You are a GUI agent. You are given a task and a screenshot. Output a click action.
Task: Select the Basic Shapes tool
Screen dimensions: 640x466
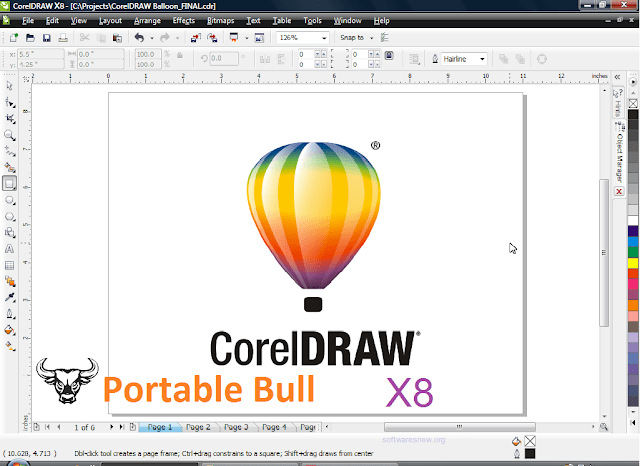pos(9,233)
